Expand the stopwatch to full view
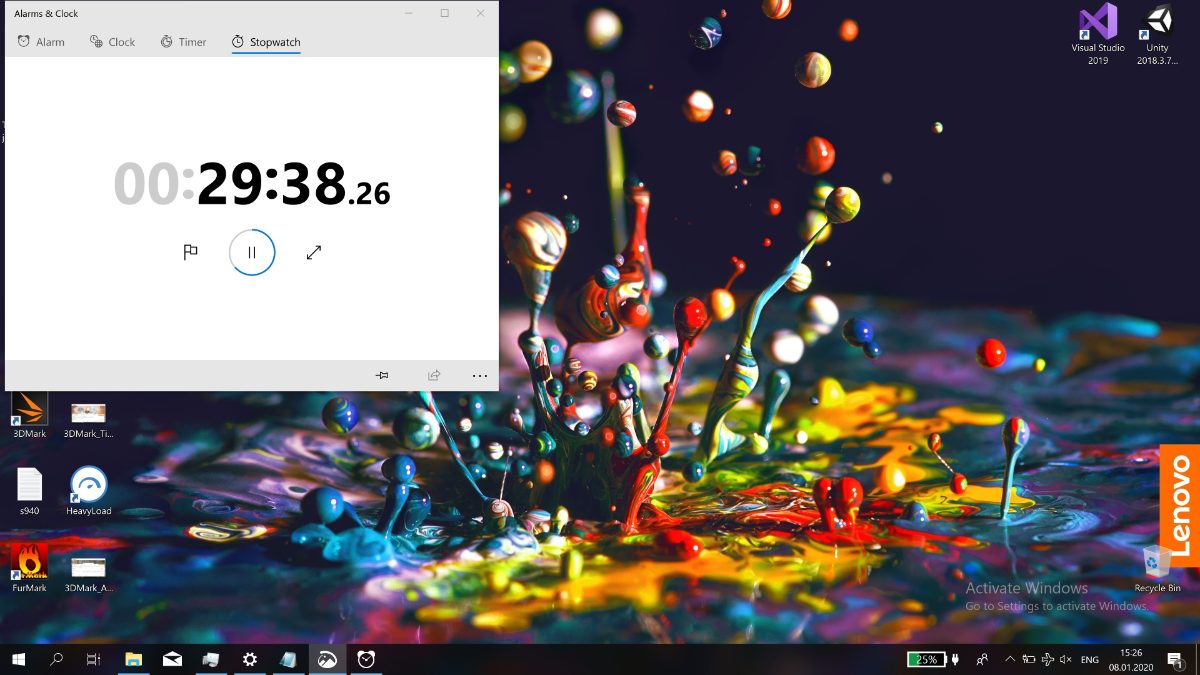Image resolution: width=1200 pixels, height=675 pixels. point(314,253)
